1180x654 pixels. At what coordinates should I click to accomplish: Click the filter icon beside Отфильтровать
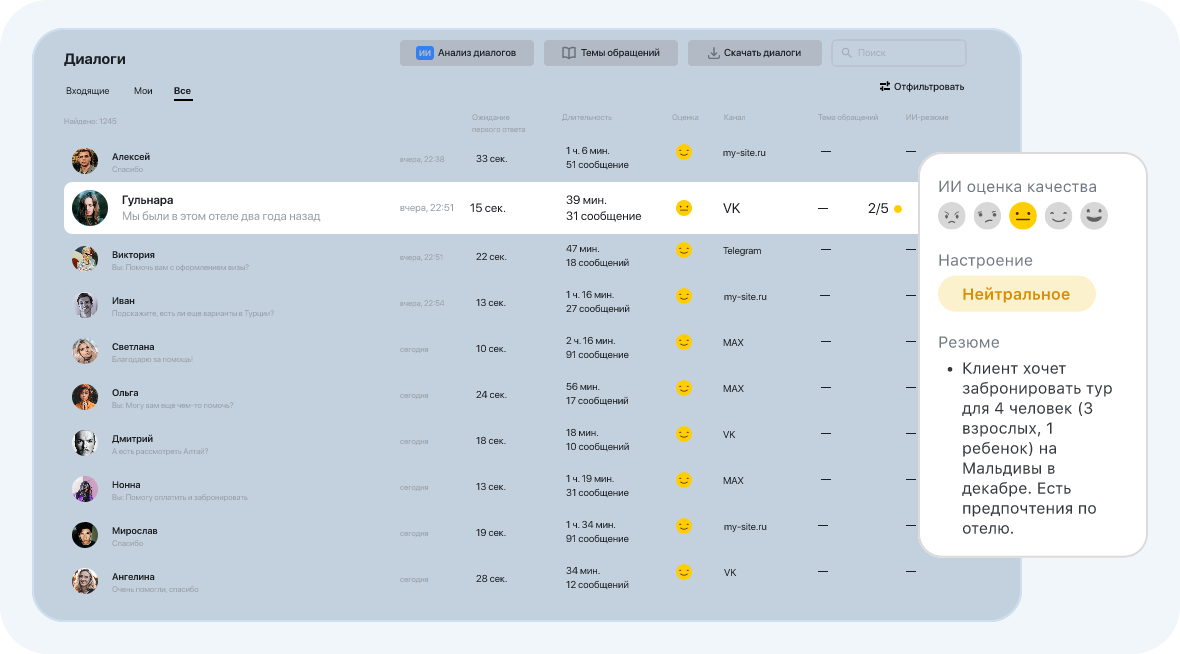885,87
